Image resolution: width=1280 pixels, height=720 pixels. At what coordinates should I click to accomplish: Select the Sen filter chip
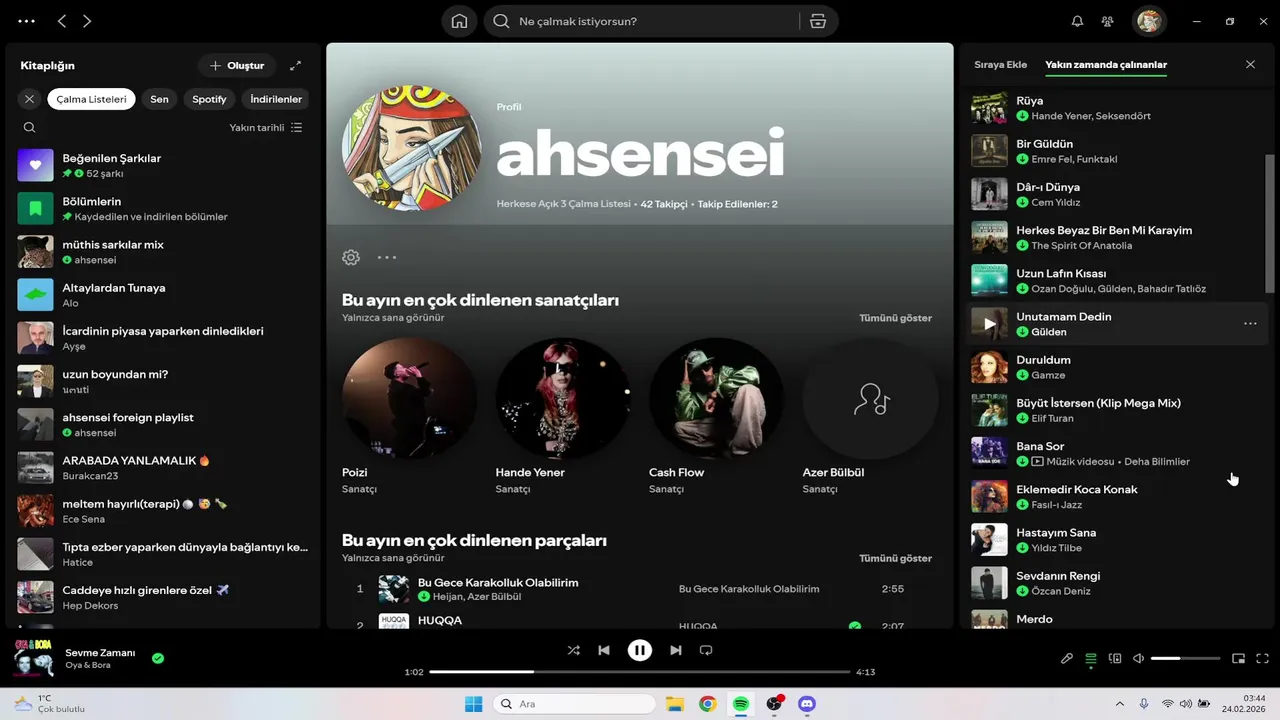point(159,99)
